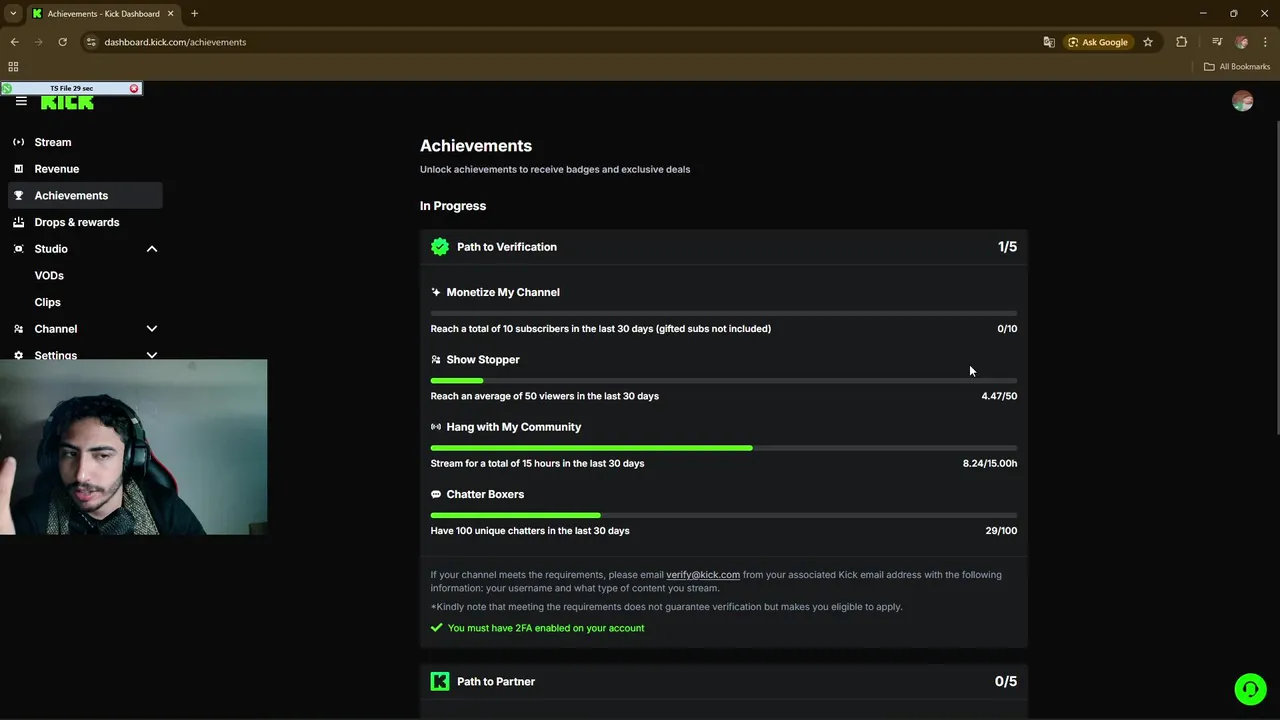
Task: Click the Ask Google button
Action: pyautogui.click(x=1098, y=42)
